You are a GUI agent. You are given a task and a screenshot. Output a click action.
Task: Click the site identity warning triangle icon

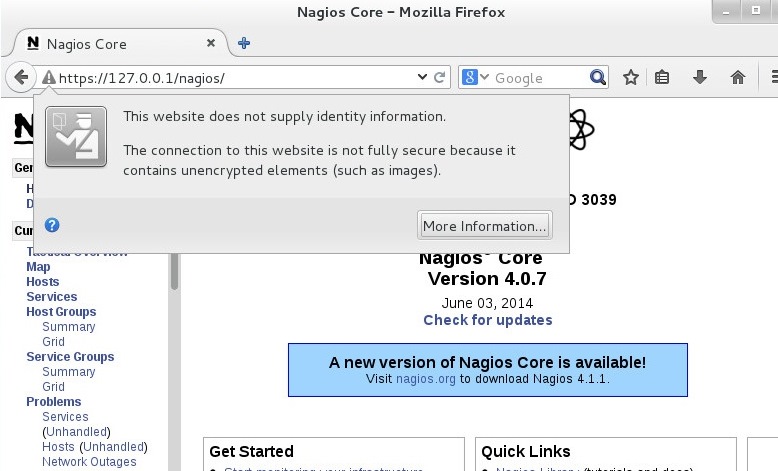pos(48,78)
